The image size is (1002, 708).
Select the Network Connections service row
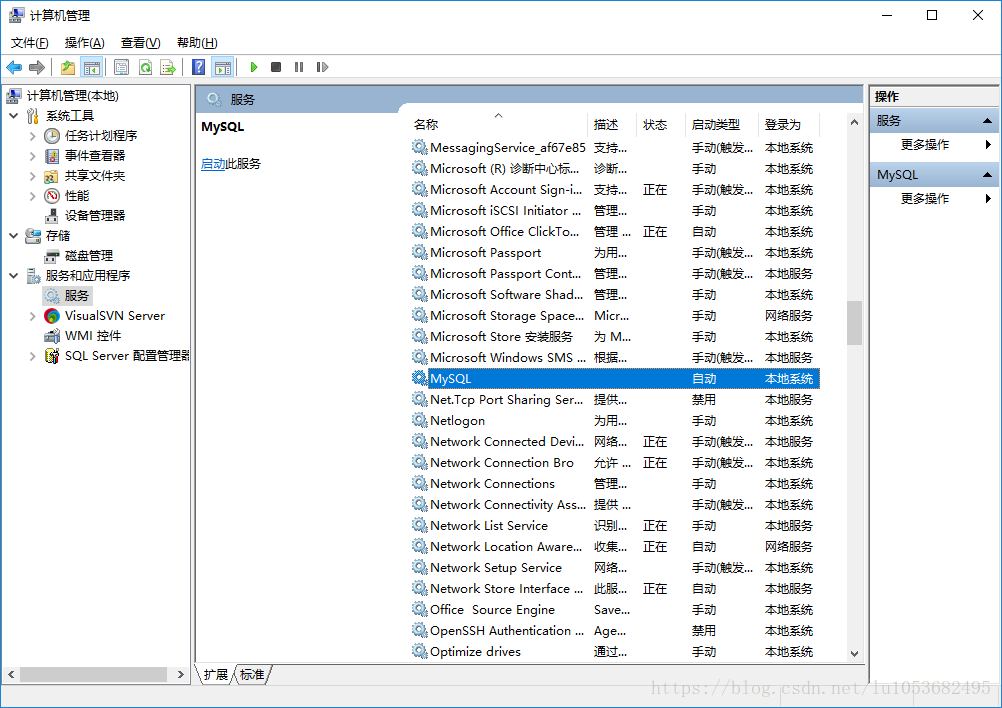tap(615, 483)
